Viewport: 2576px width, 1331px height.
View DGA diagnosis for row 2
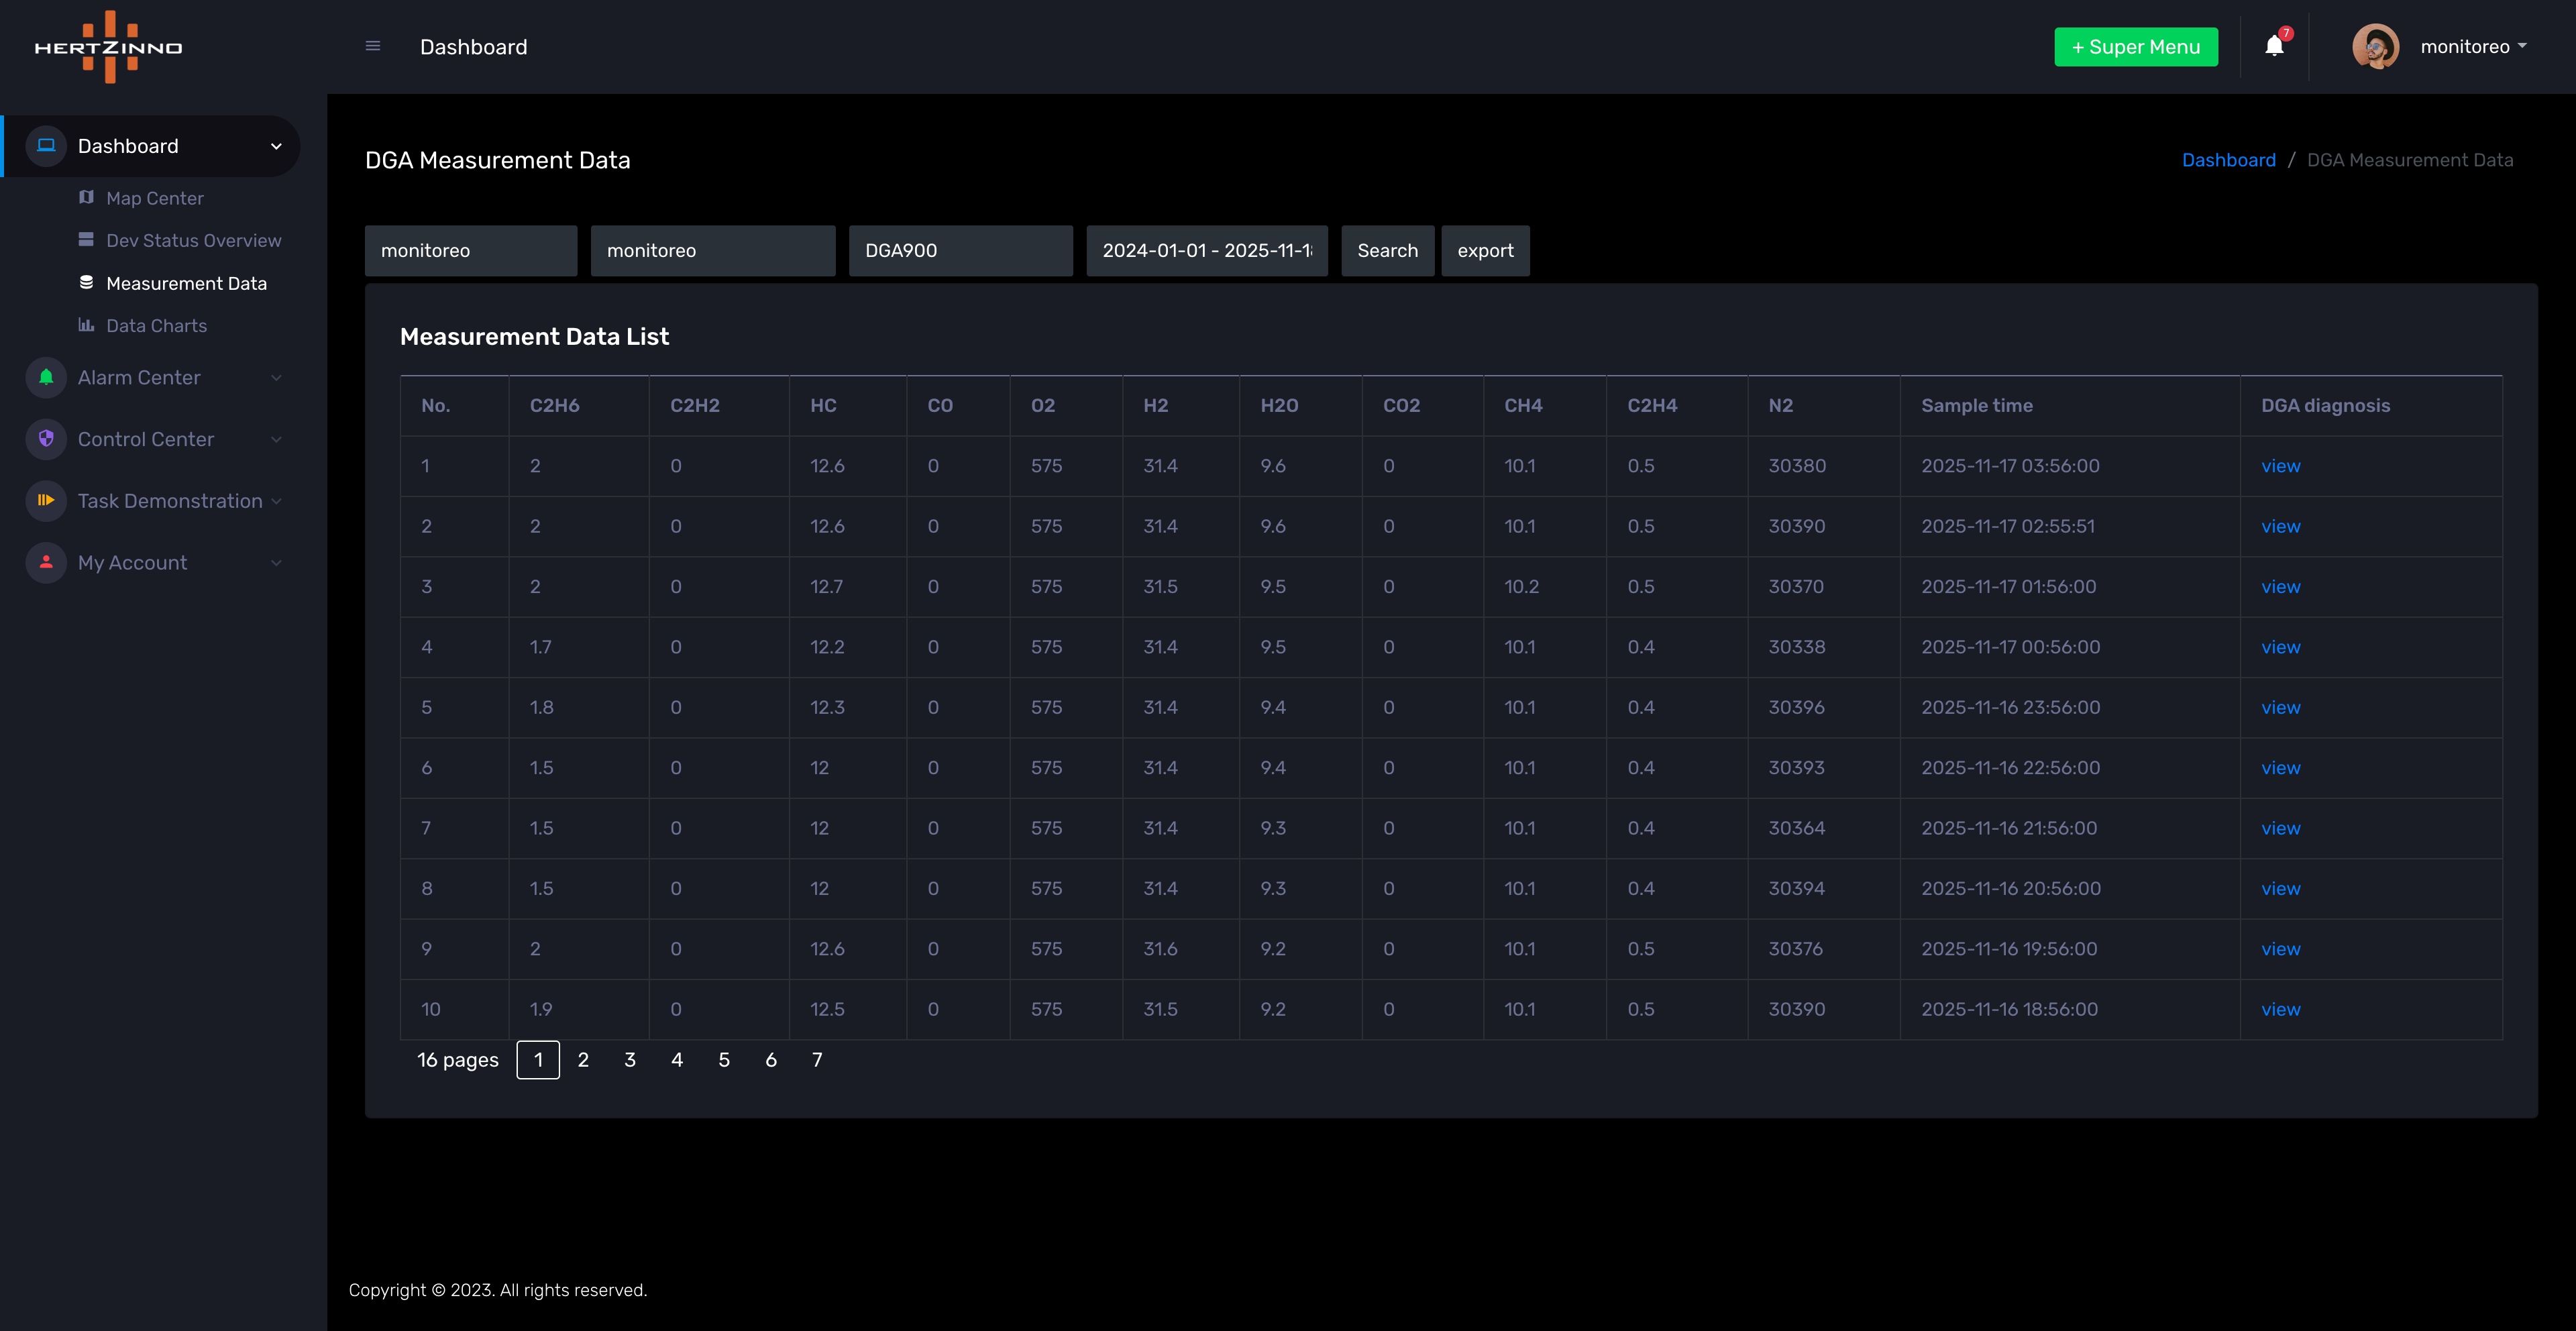(2281, 526)
